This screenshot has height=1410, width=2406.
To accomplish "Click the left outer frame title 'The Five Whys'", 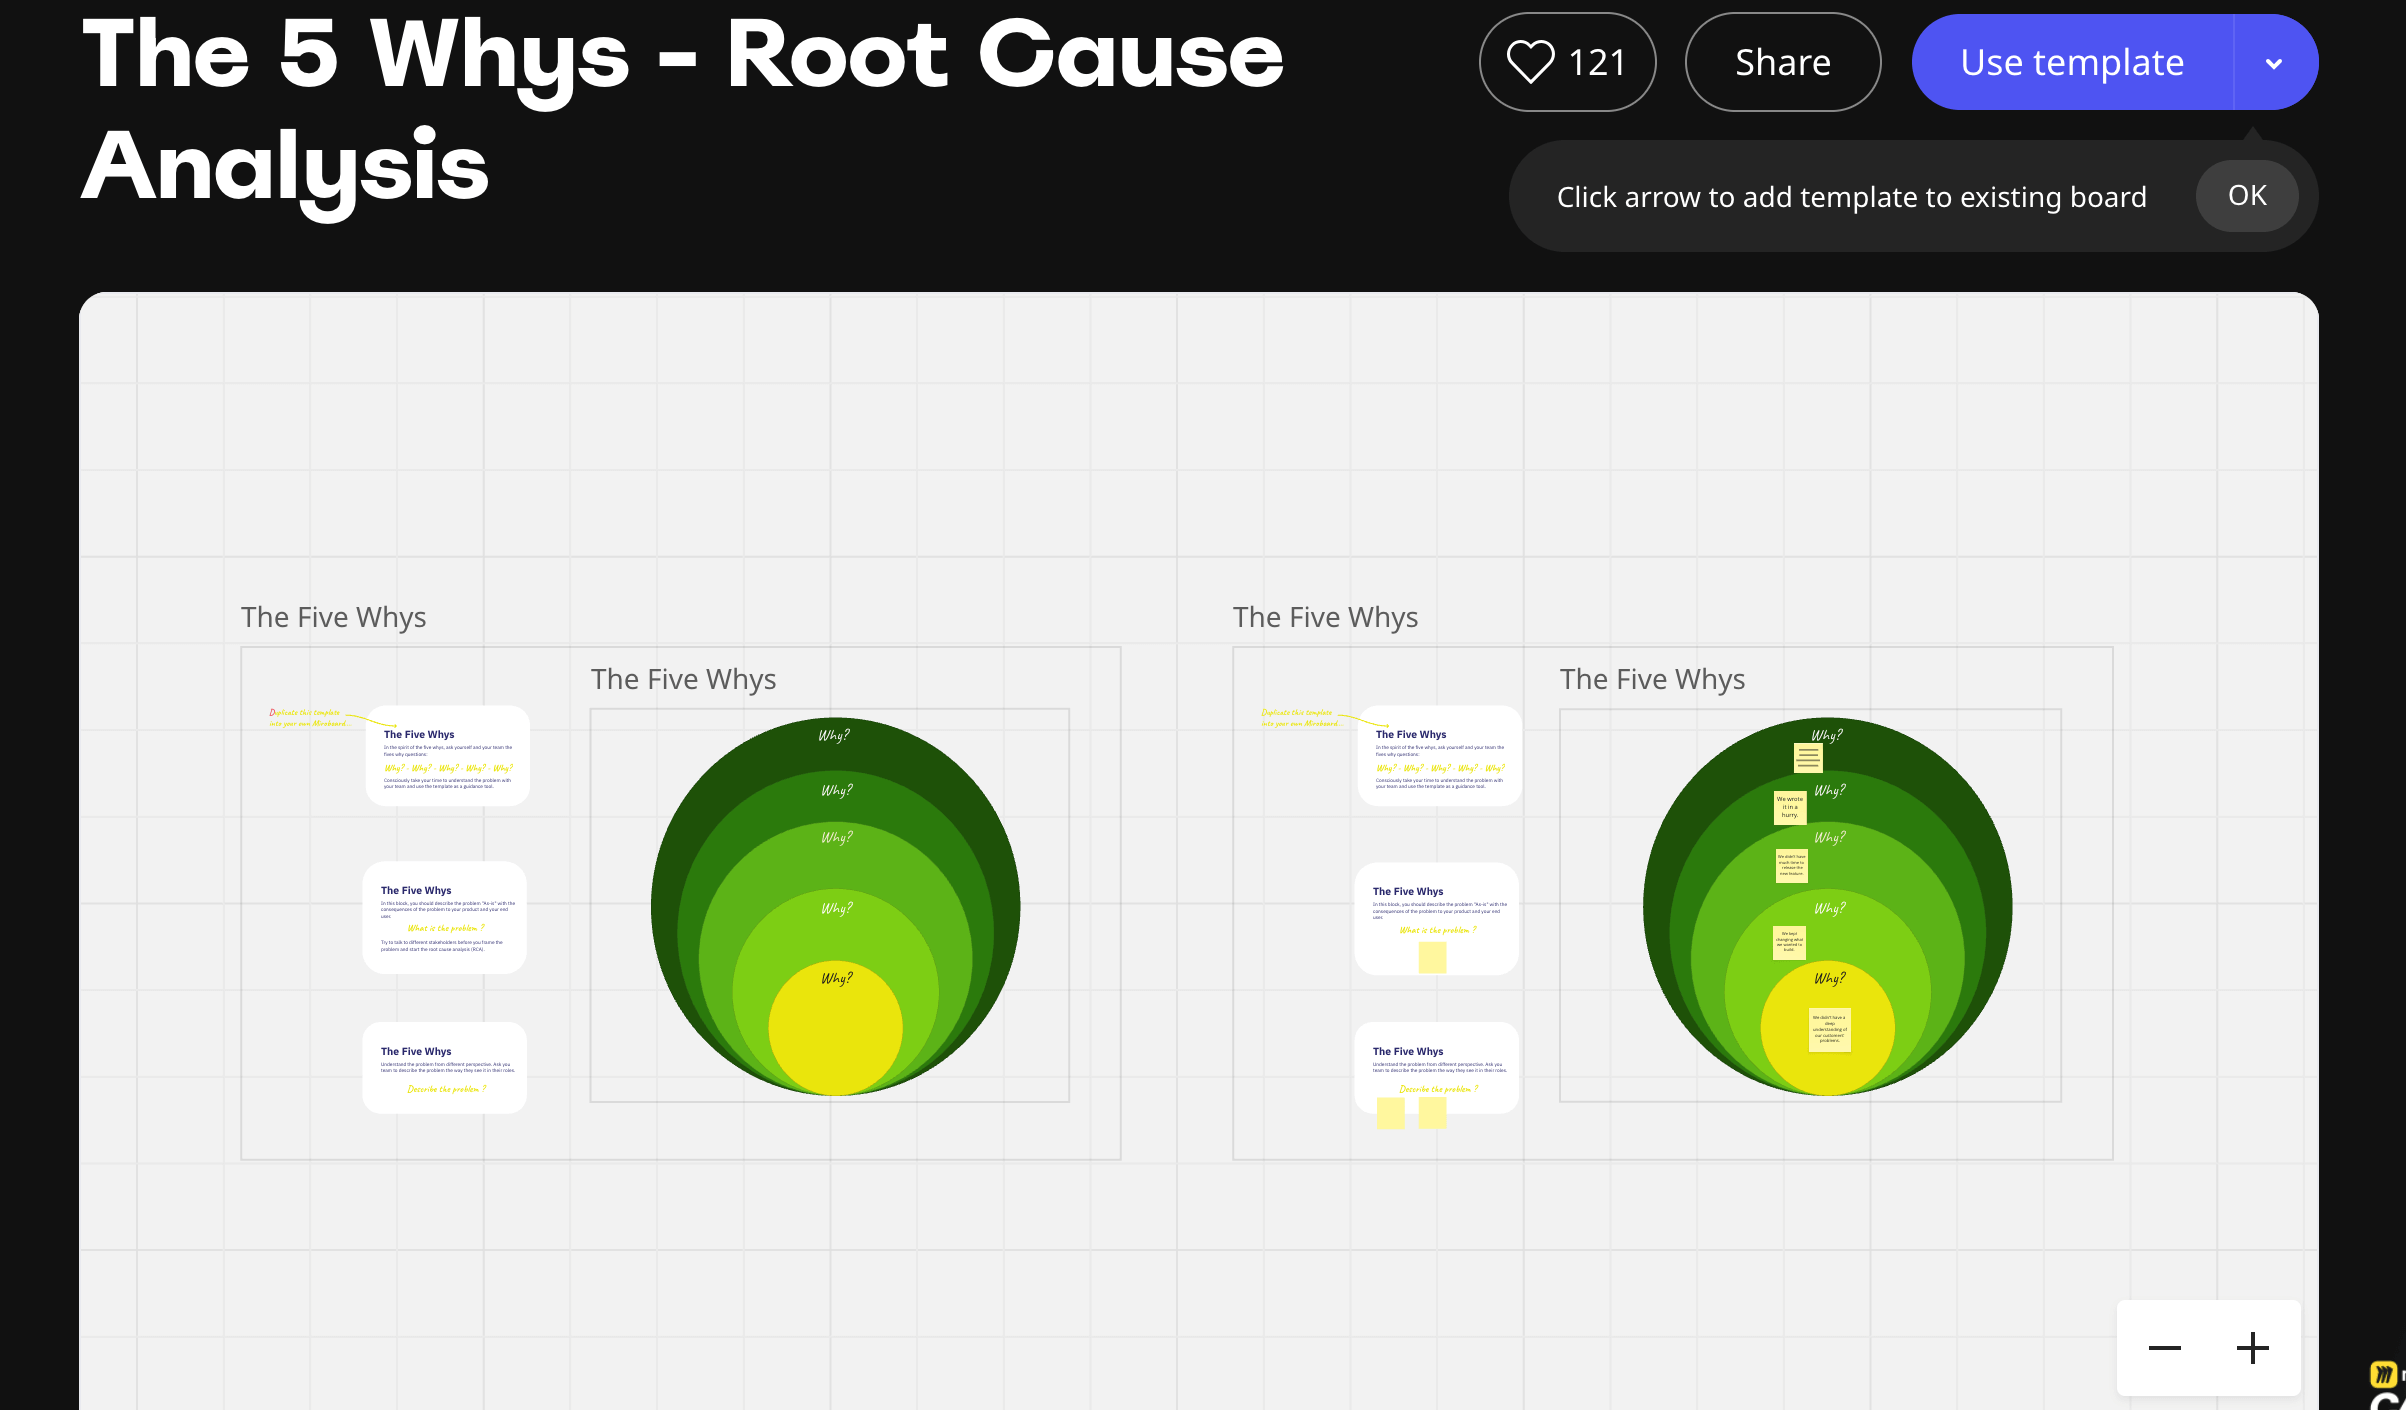I will click(x=333, y=617).
